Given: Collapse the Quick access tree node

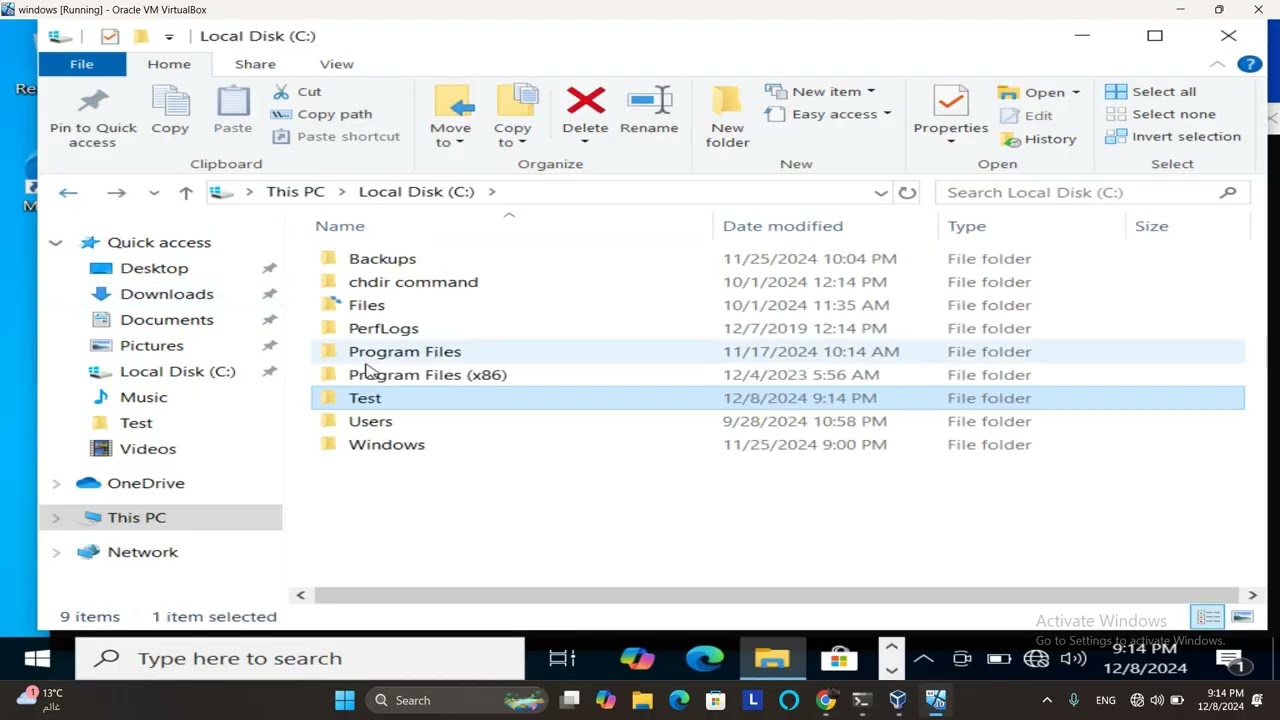Looking at the screenshot, I should click(56, 242).
